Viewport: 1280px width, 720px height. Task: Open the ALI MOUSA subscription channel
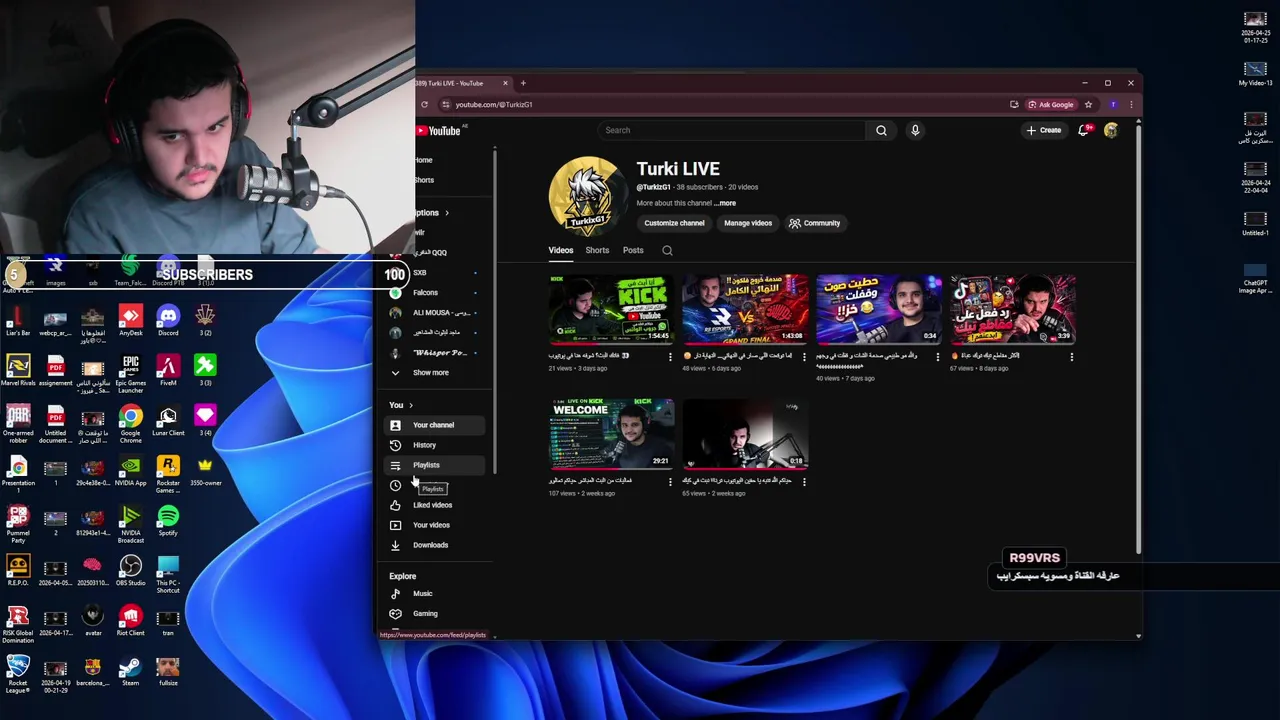tap(436, 313)
